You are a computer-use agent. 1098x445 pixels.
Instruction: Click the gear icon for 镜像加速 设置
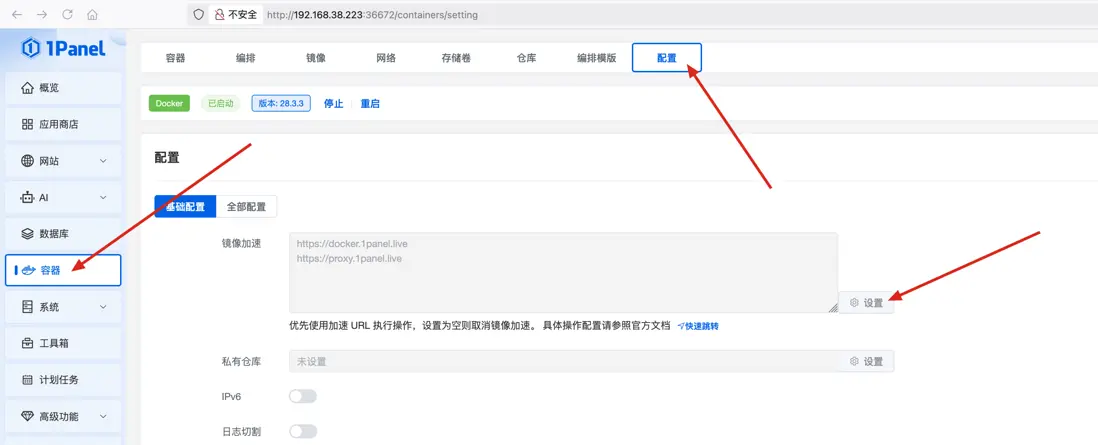coord(854,303)
